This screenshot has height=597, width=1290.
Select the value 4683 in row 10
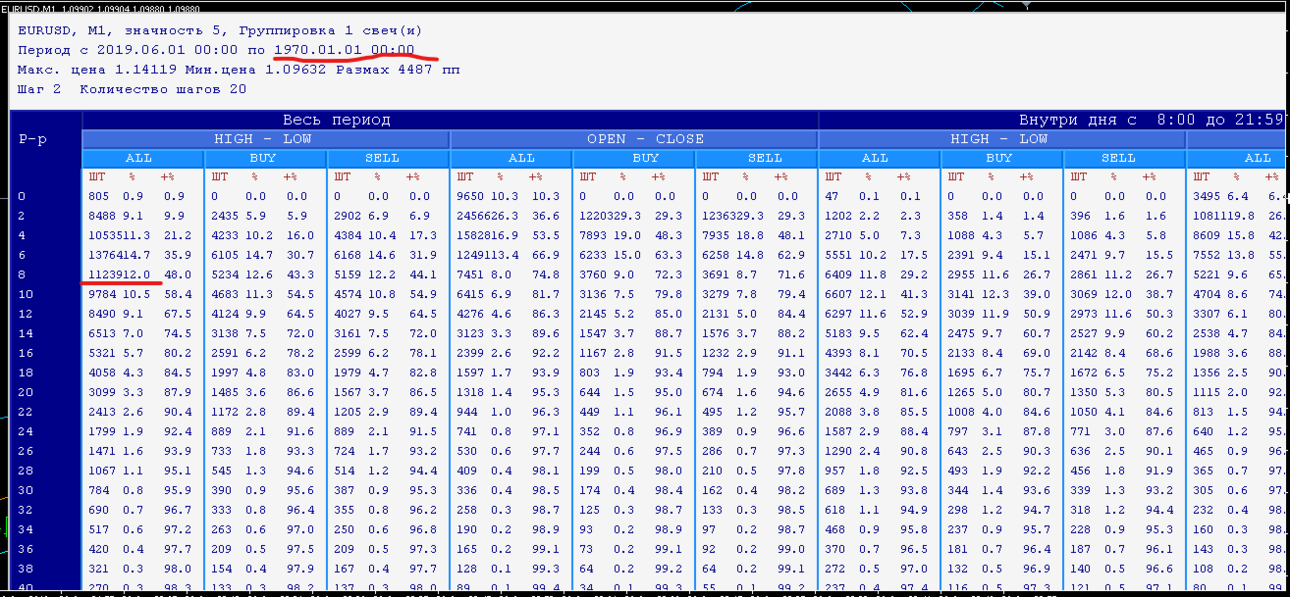[226, 295]
